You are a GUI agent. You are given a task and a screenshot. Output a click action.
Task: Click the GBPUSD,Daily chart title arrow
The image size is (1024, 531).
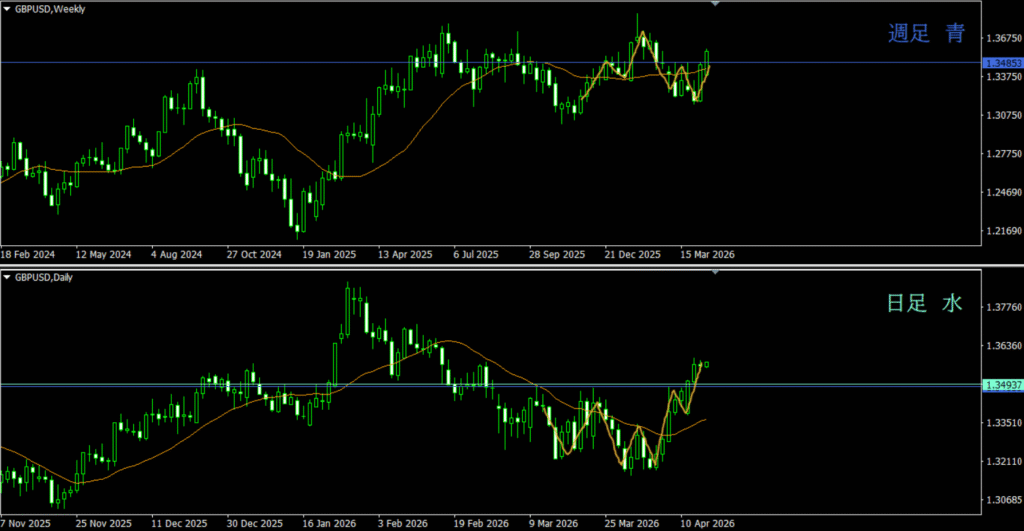[7, 276]
